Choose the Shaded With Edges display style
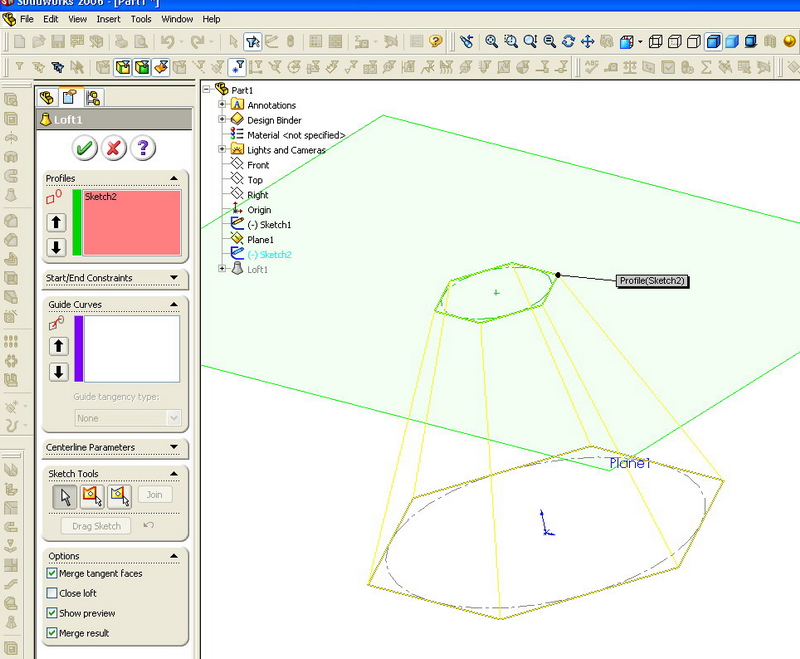Viewport: 800px width, 659px height. click(x=714, y=42)
